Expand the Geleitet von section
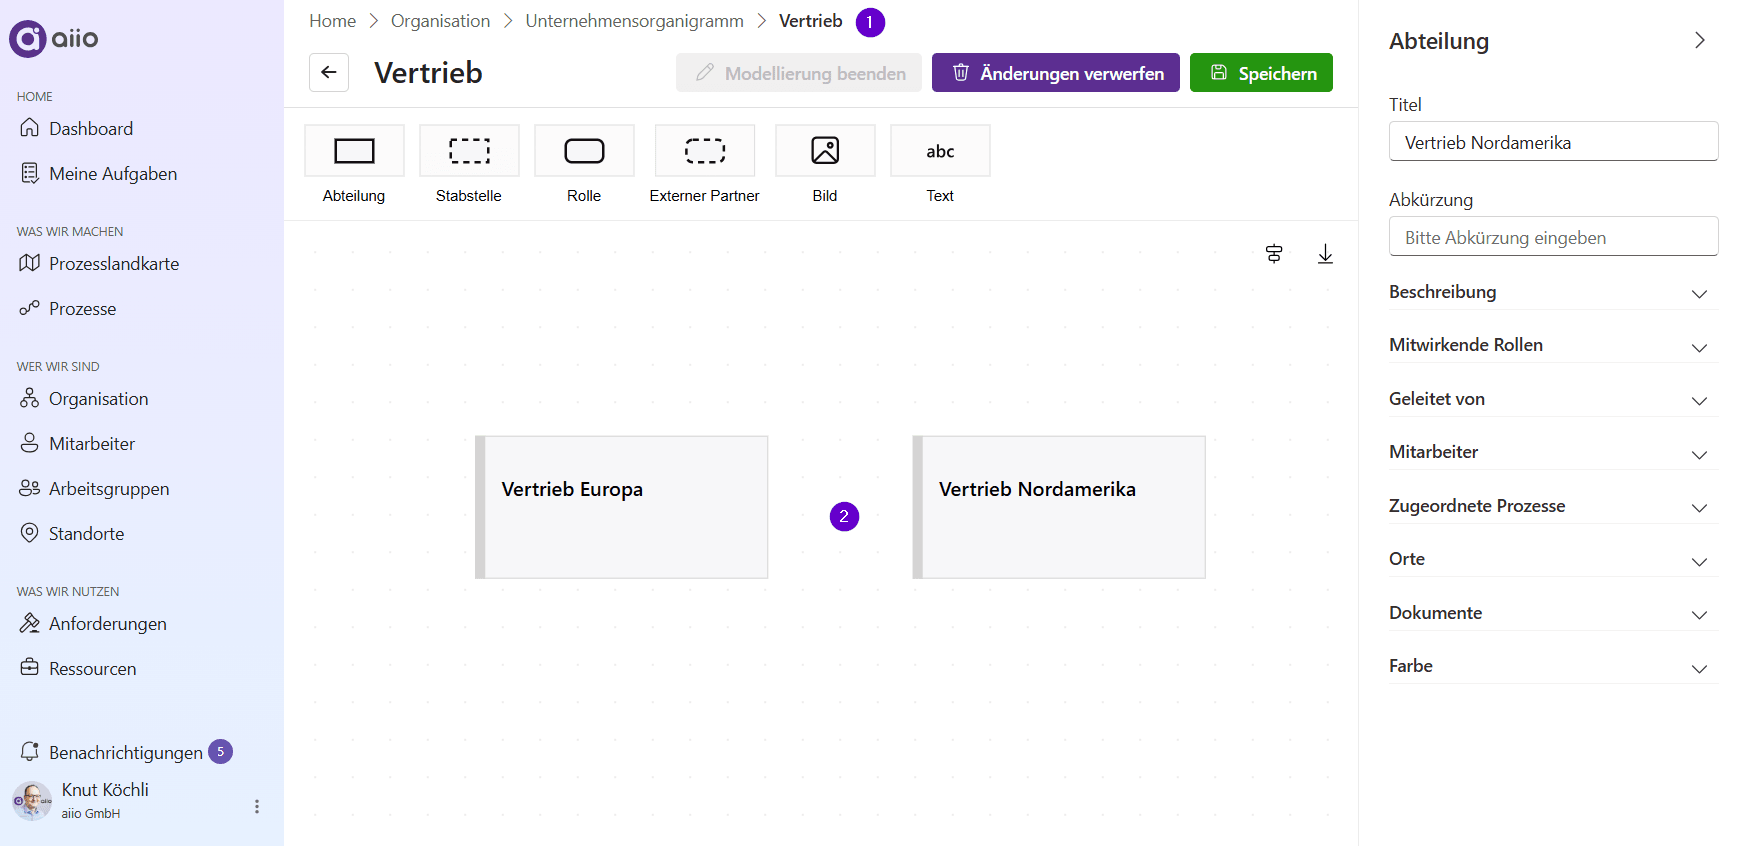Viewport: 1740px width, 846px height. point(1553,399)
